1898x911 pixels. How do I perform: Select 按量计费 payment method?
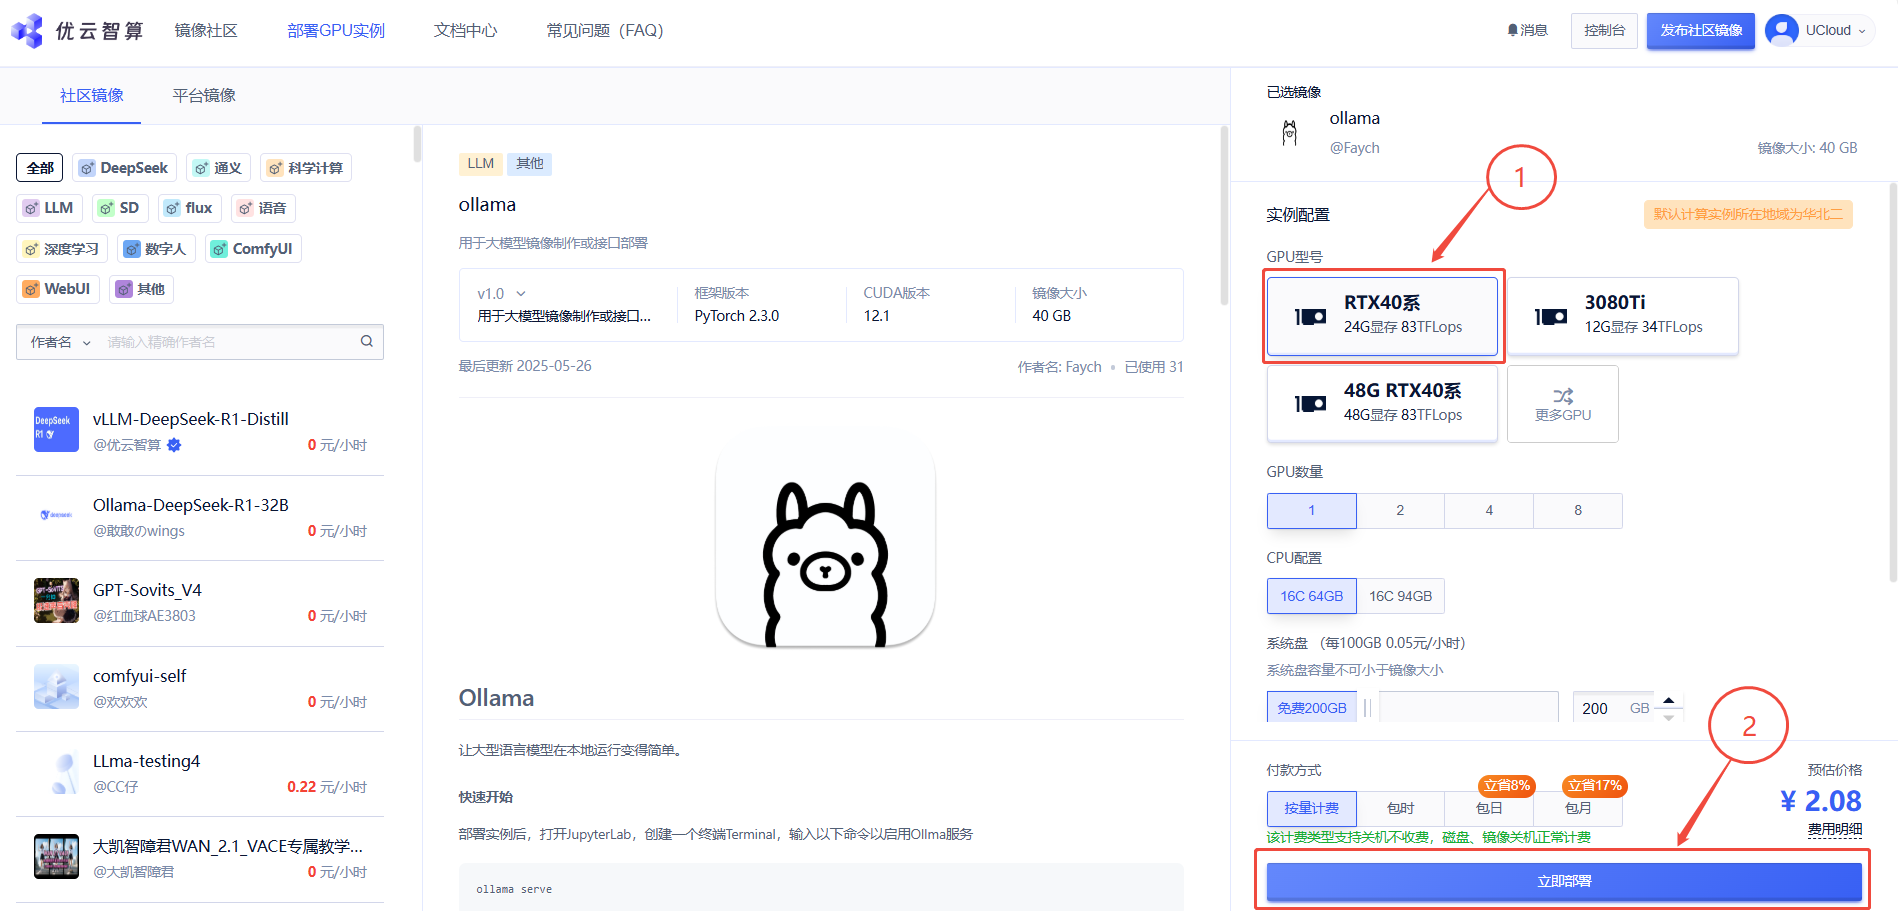(1312, 808)
